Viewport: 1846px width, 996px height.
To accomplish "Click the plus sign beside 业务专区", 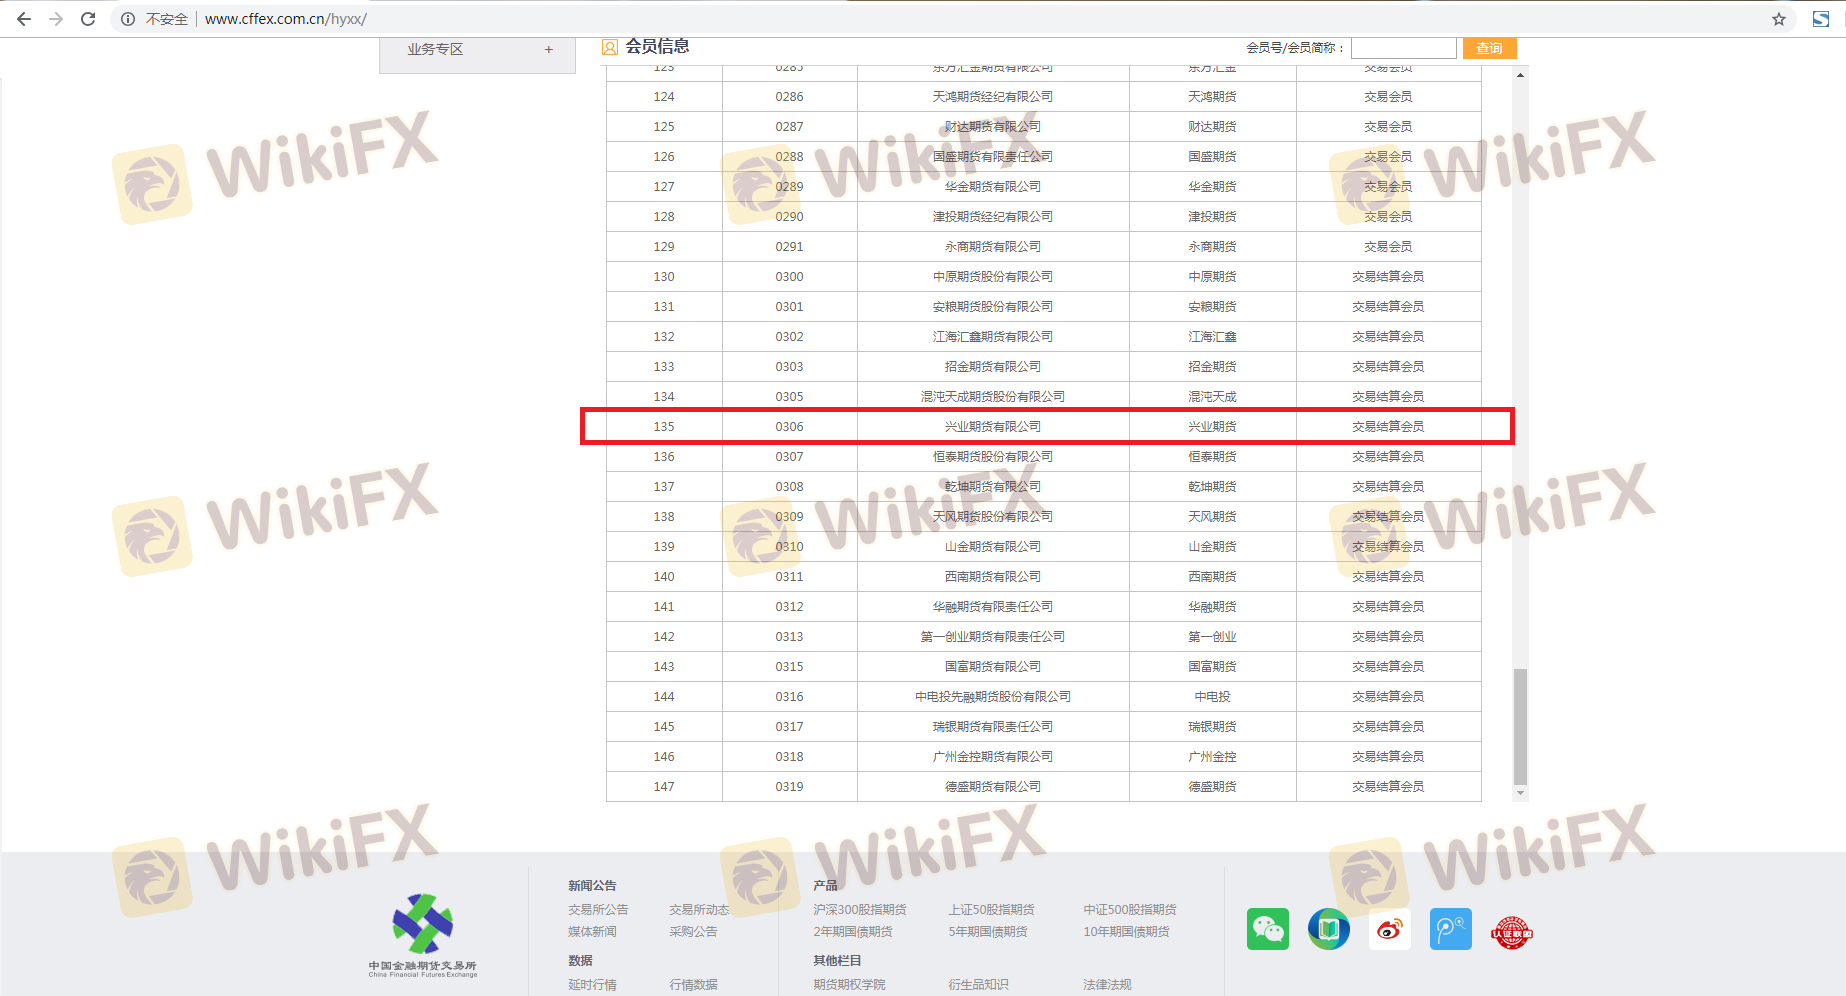I will [548, 49].
